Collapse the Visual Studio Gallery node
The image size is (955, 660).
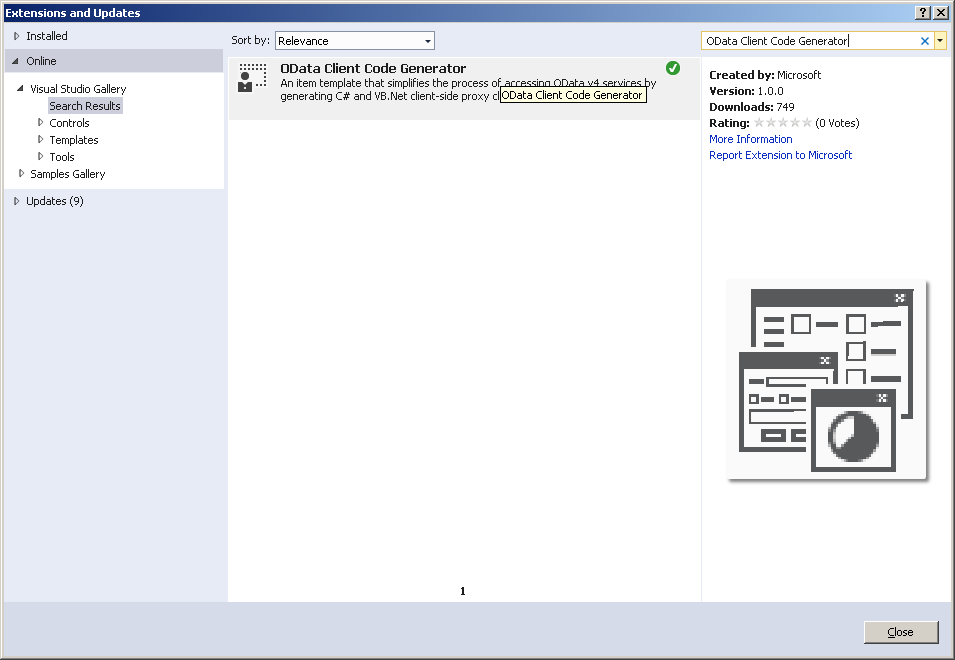coord(20,89)
